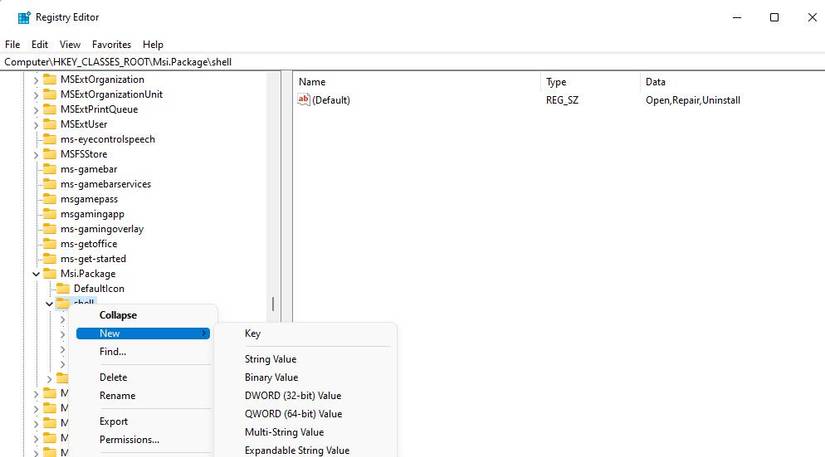Choose Find... in the context menu
The width and height of the screenshot is (825, 457).
(113, 351)
